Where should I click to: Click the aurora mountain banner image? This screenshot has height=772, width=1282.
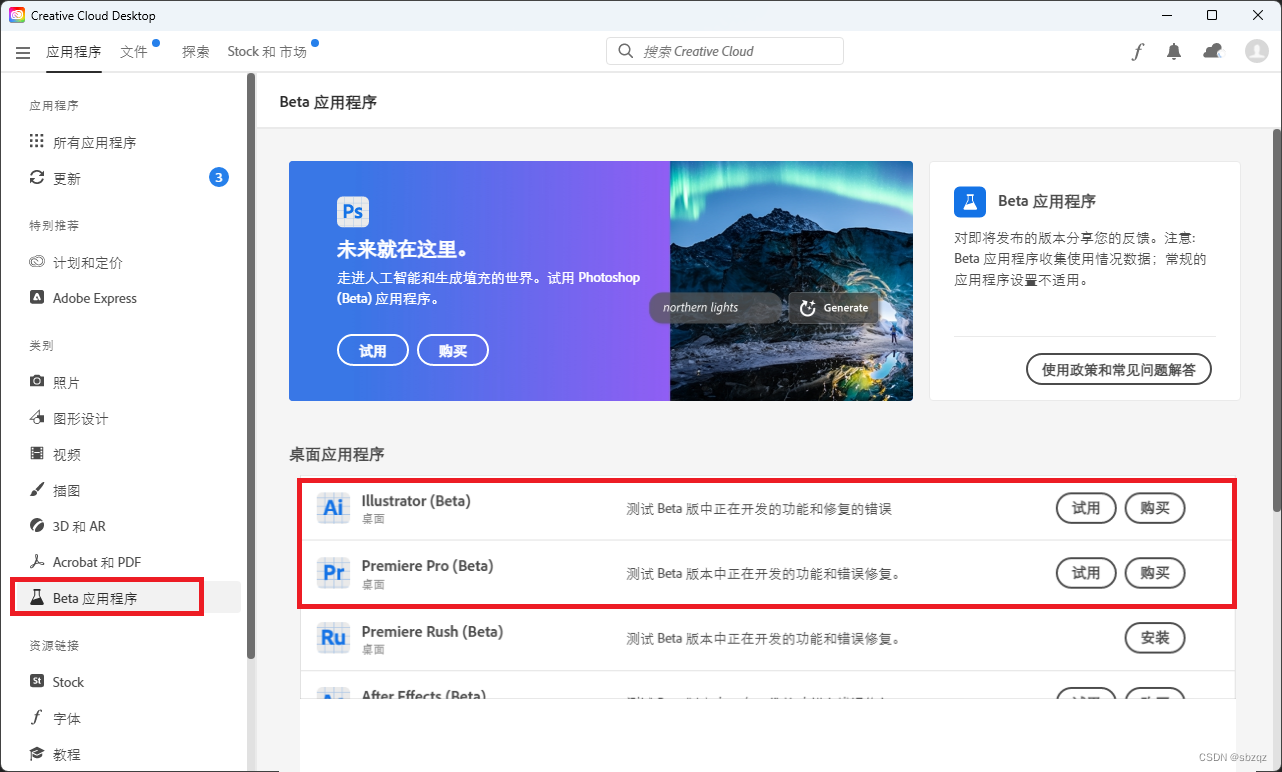791,281
